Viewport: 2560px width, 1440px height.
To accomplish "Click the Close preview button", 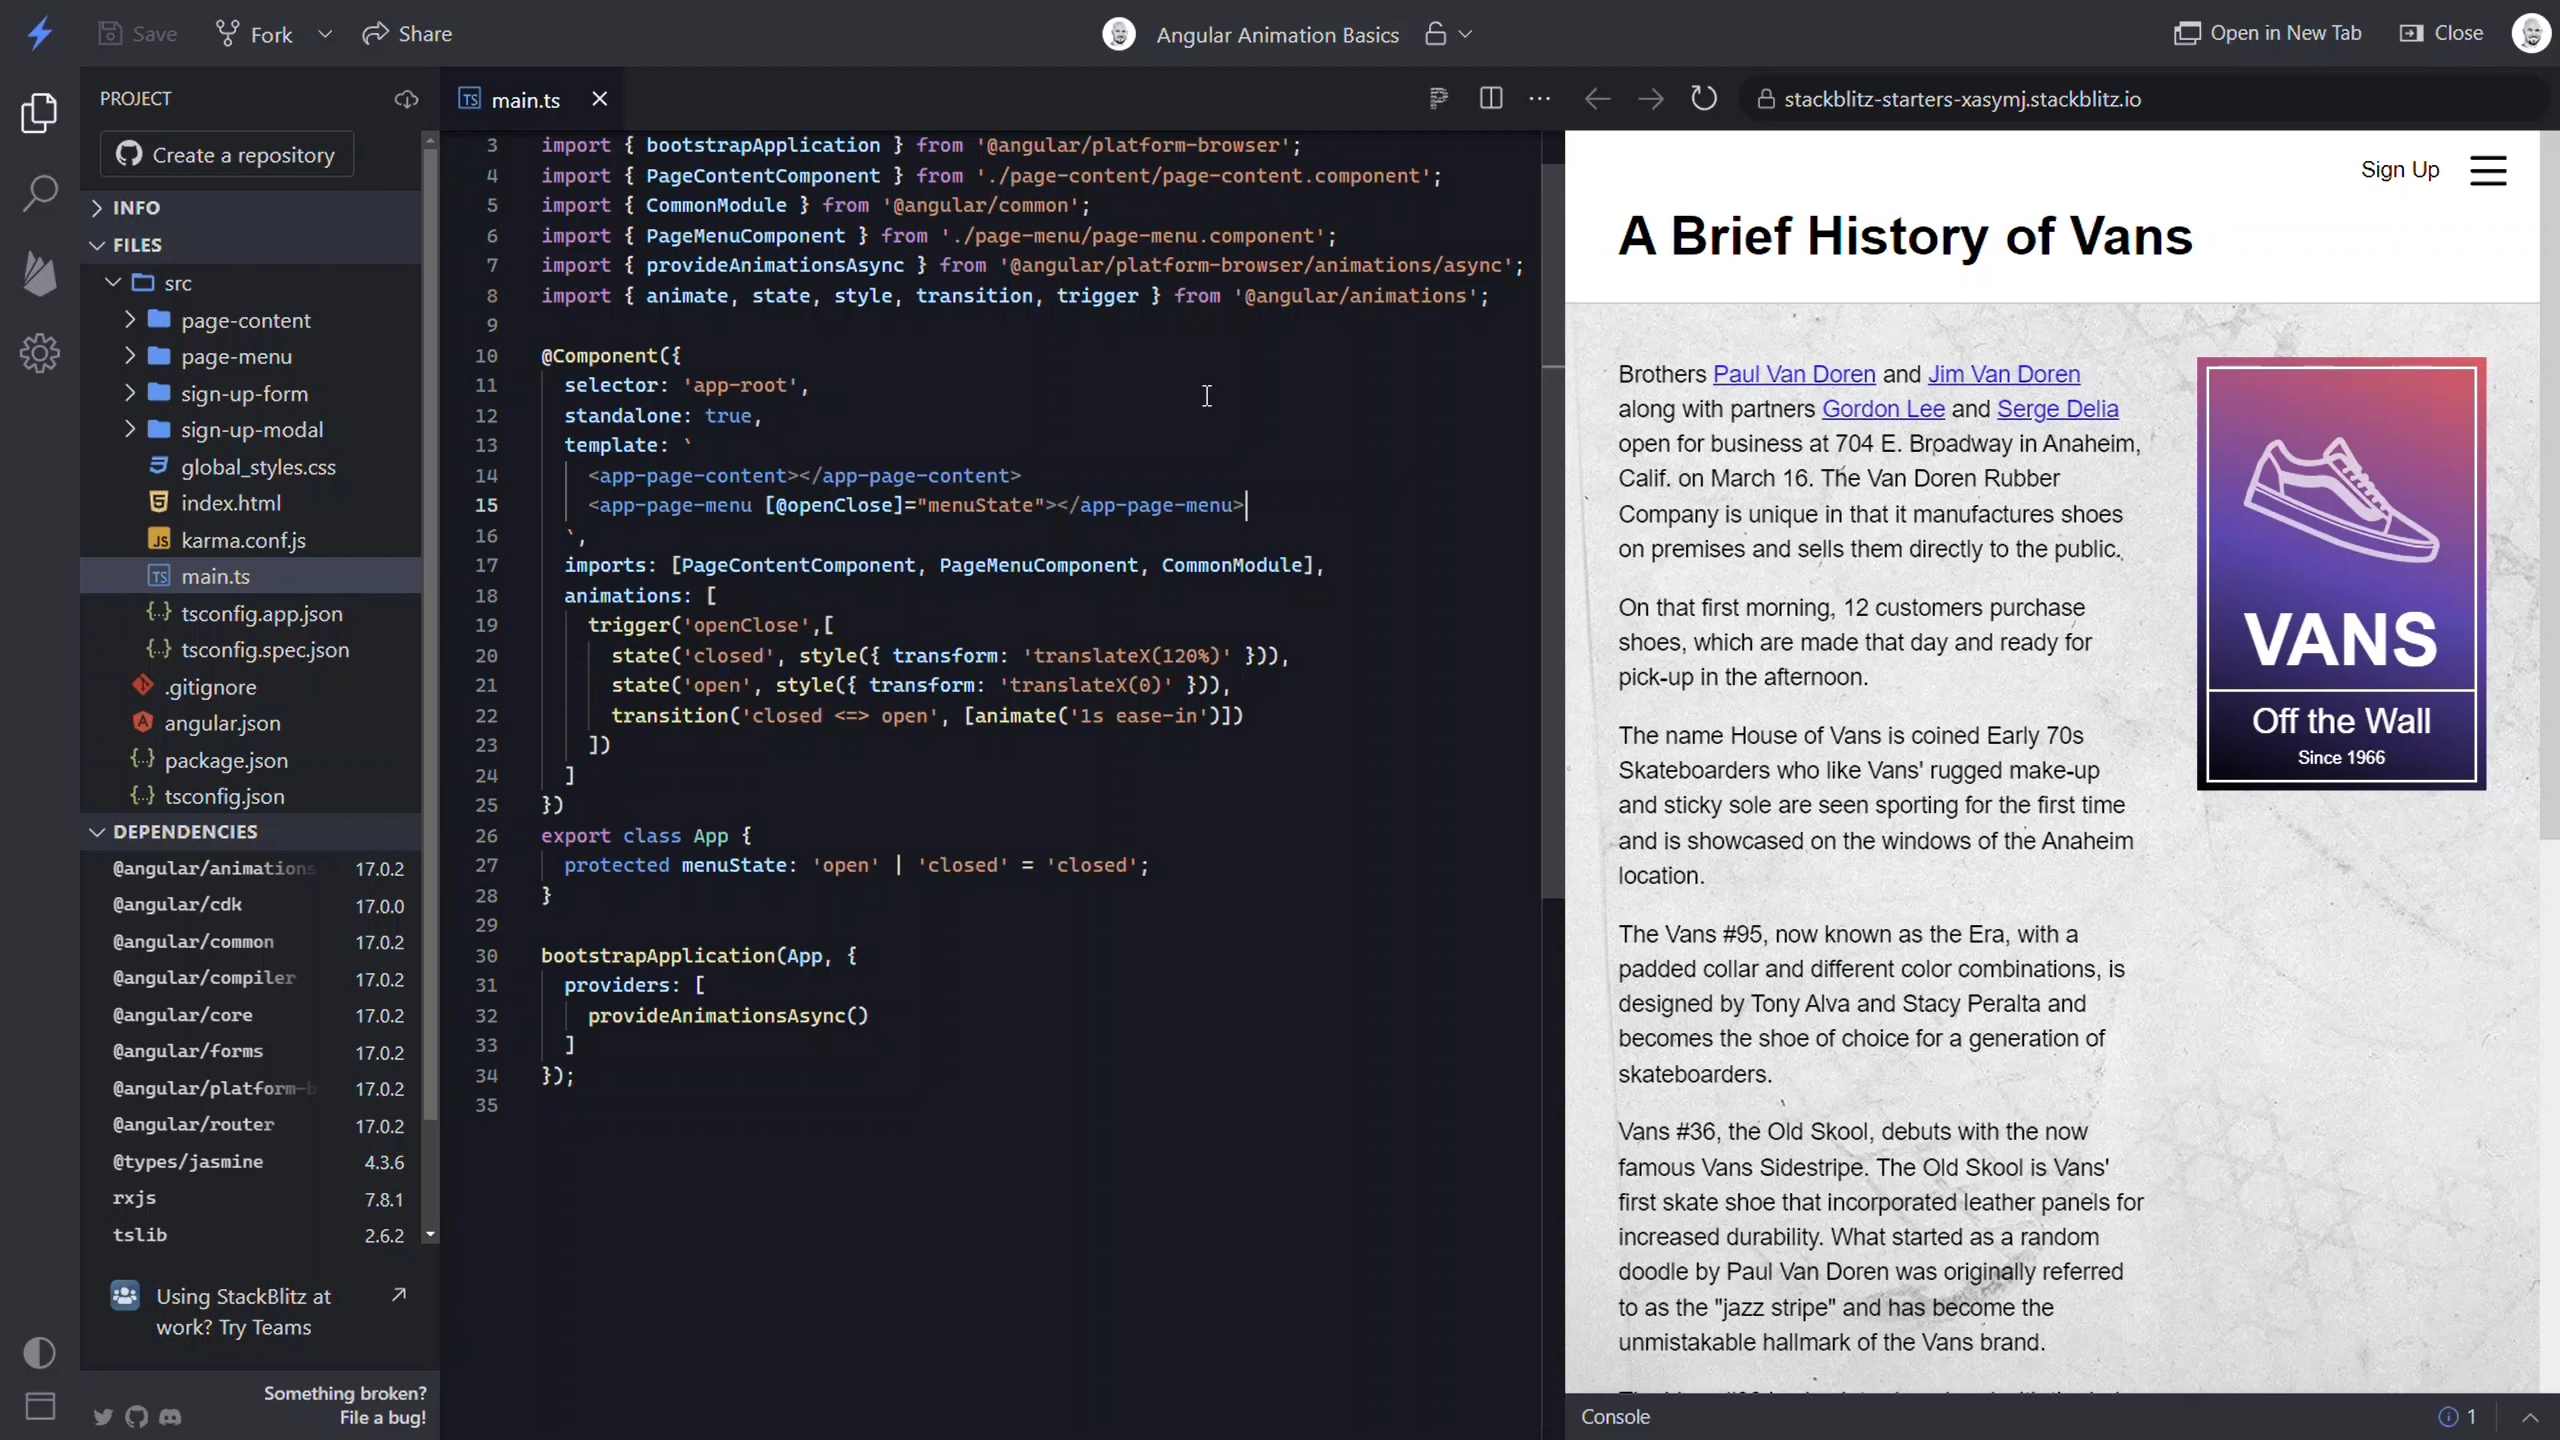I will 2441,33.
